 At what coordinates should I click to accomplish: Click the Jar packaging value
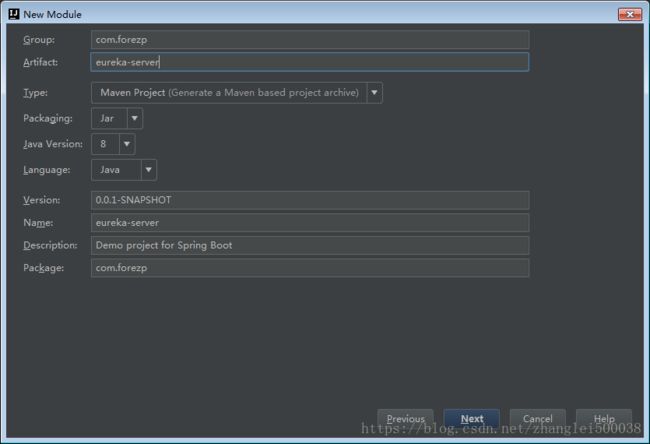click(107, 119)
